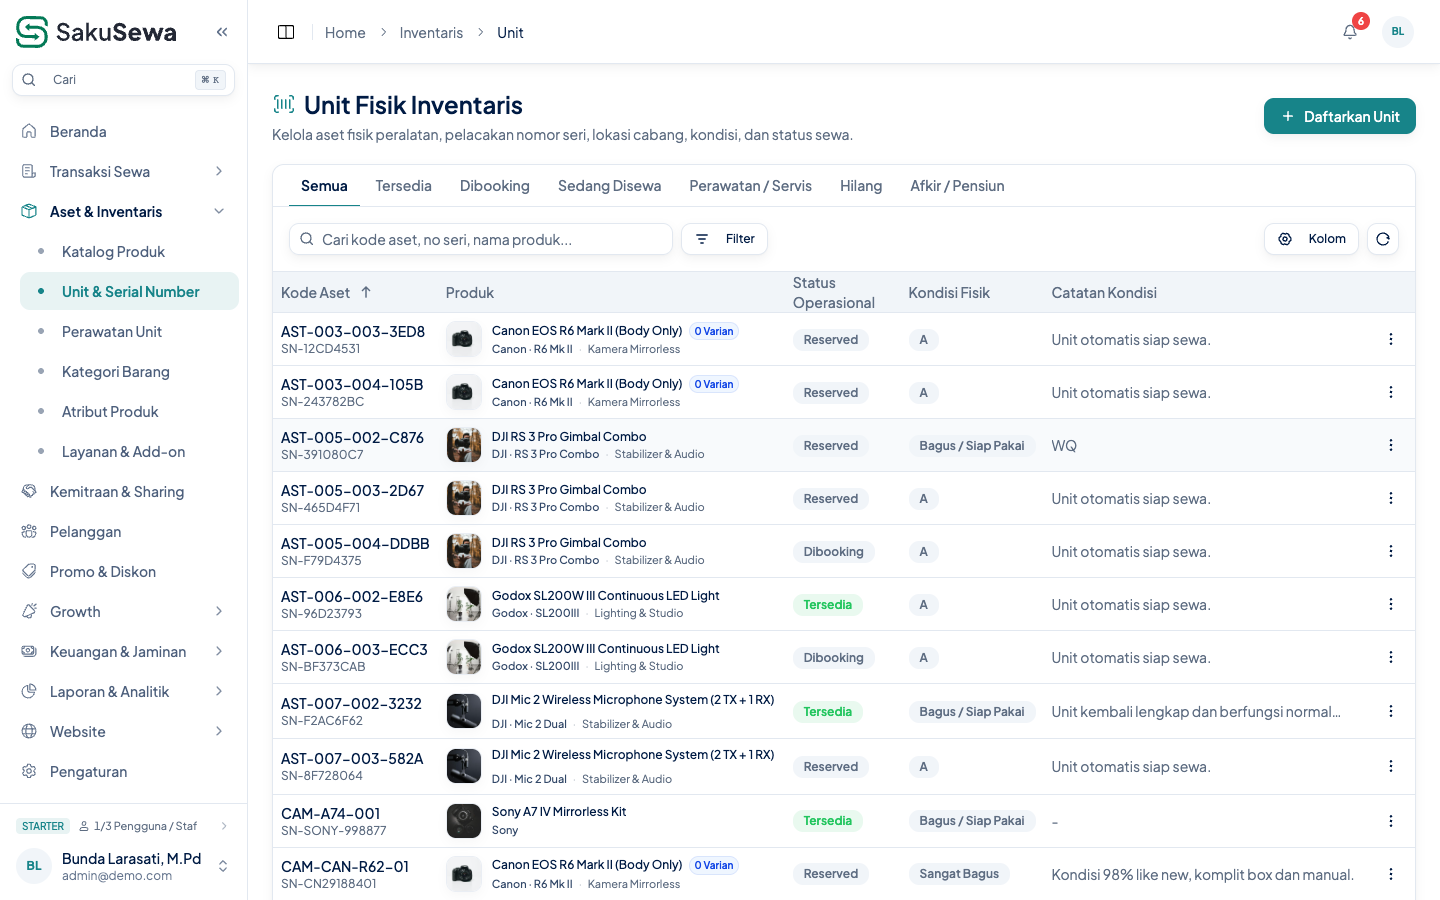This screenshot has height=900, width=1440.
Task: Click the SakuSewa logo
Action: [96, 32]
